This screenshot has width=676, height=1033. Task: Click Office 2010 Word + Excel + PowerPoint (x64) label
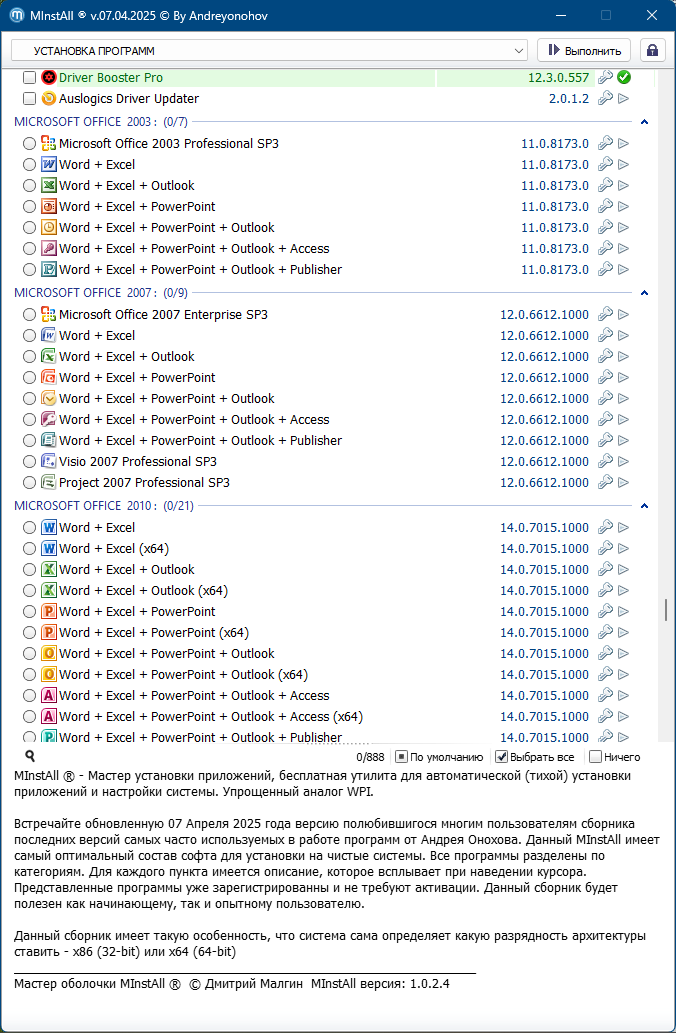coord(154,633)
